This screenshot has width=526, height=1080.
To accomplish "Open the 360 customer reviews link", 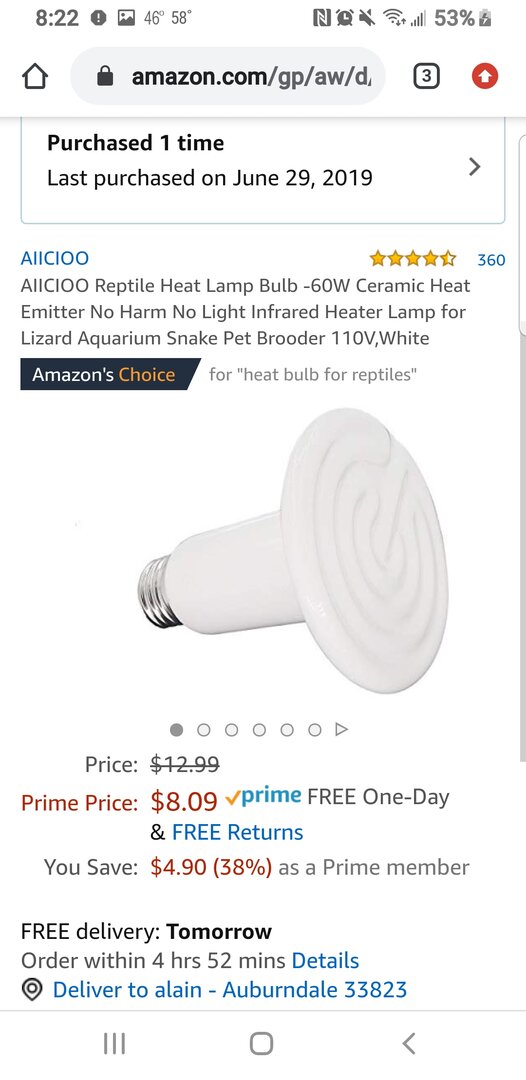I will pyautogui.click(x=492, y=260).
